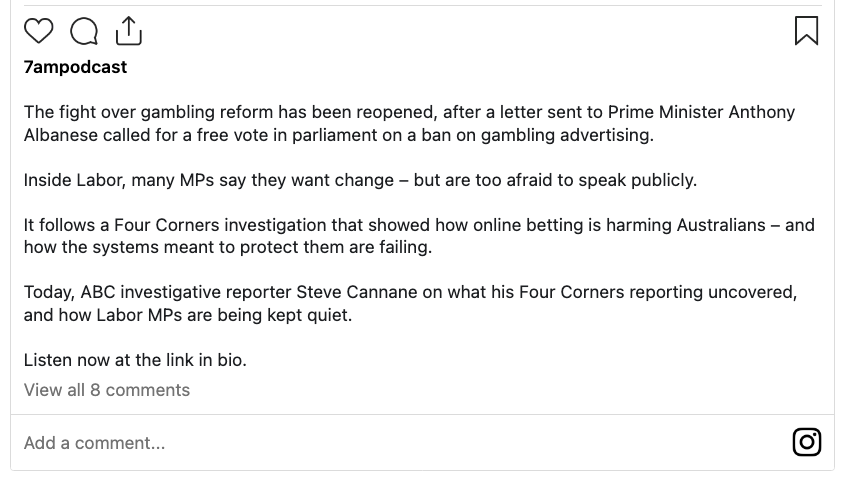Save the post with the bookmark icon
This screenshot has height=479, width=847.
point(806,31)
